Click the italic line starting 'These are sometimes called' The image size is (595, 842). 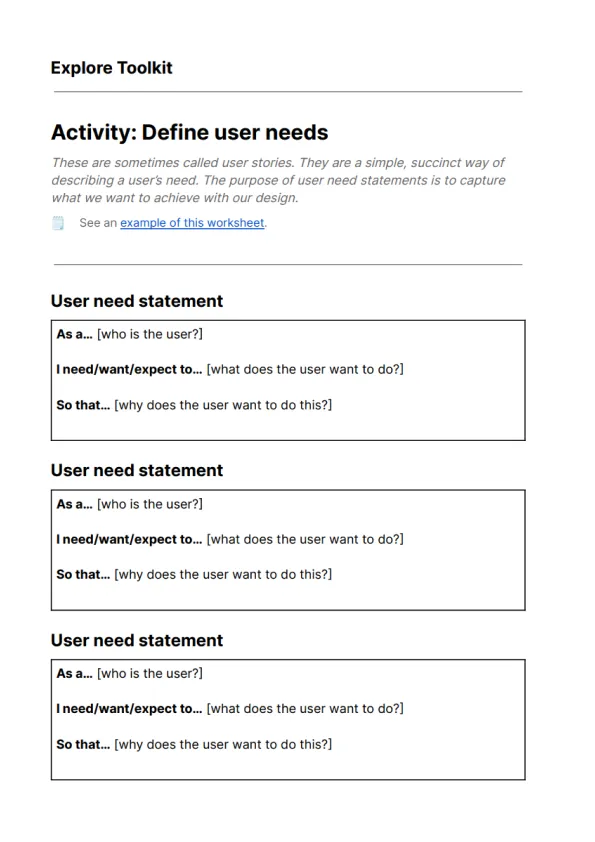[278, 163]
